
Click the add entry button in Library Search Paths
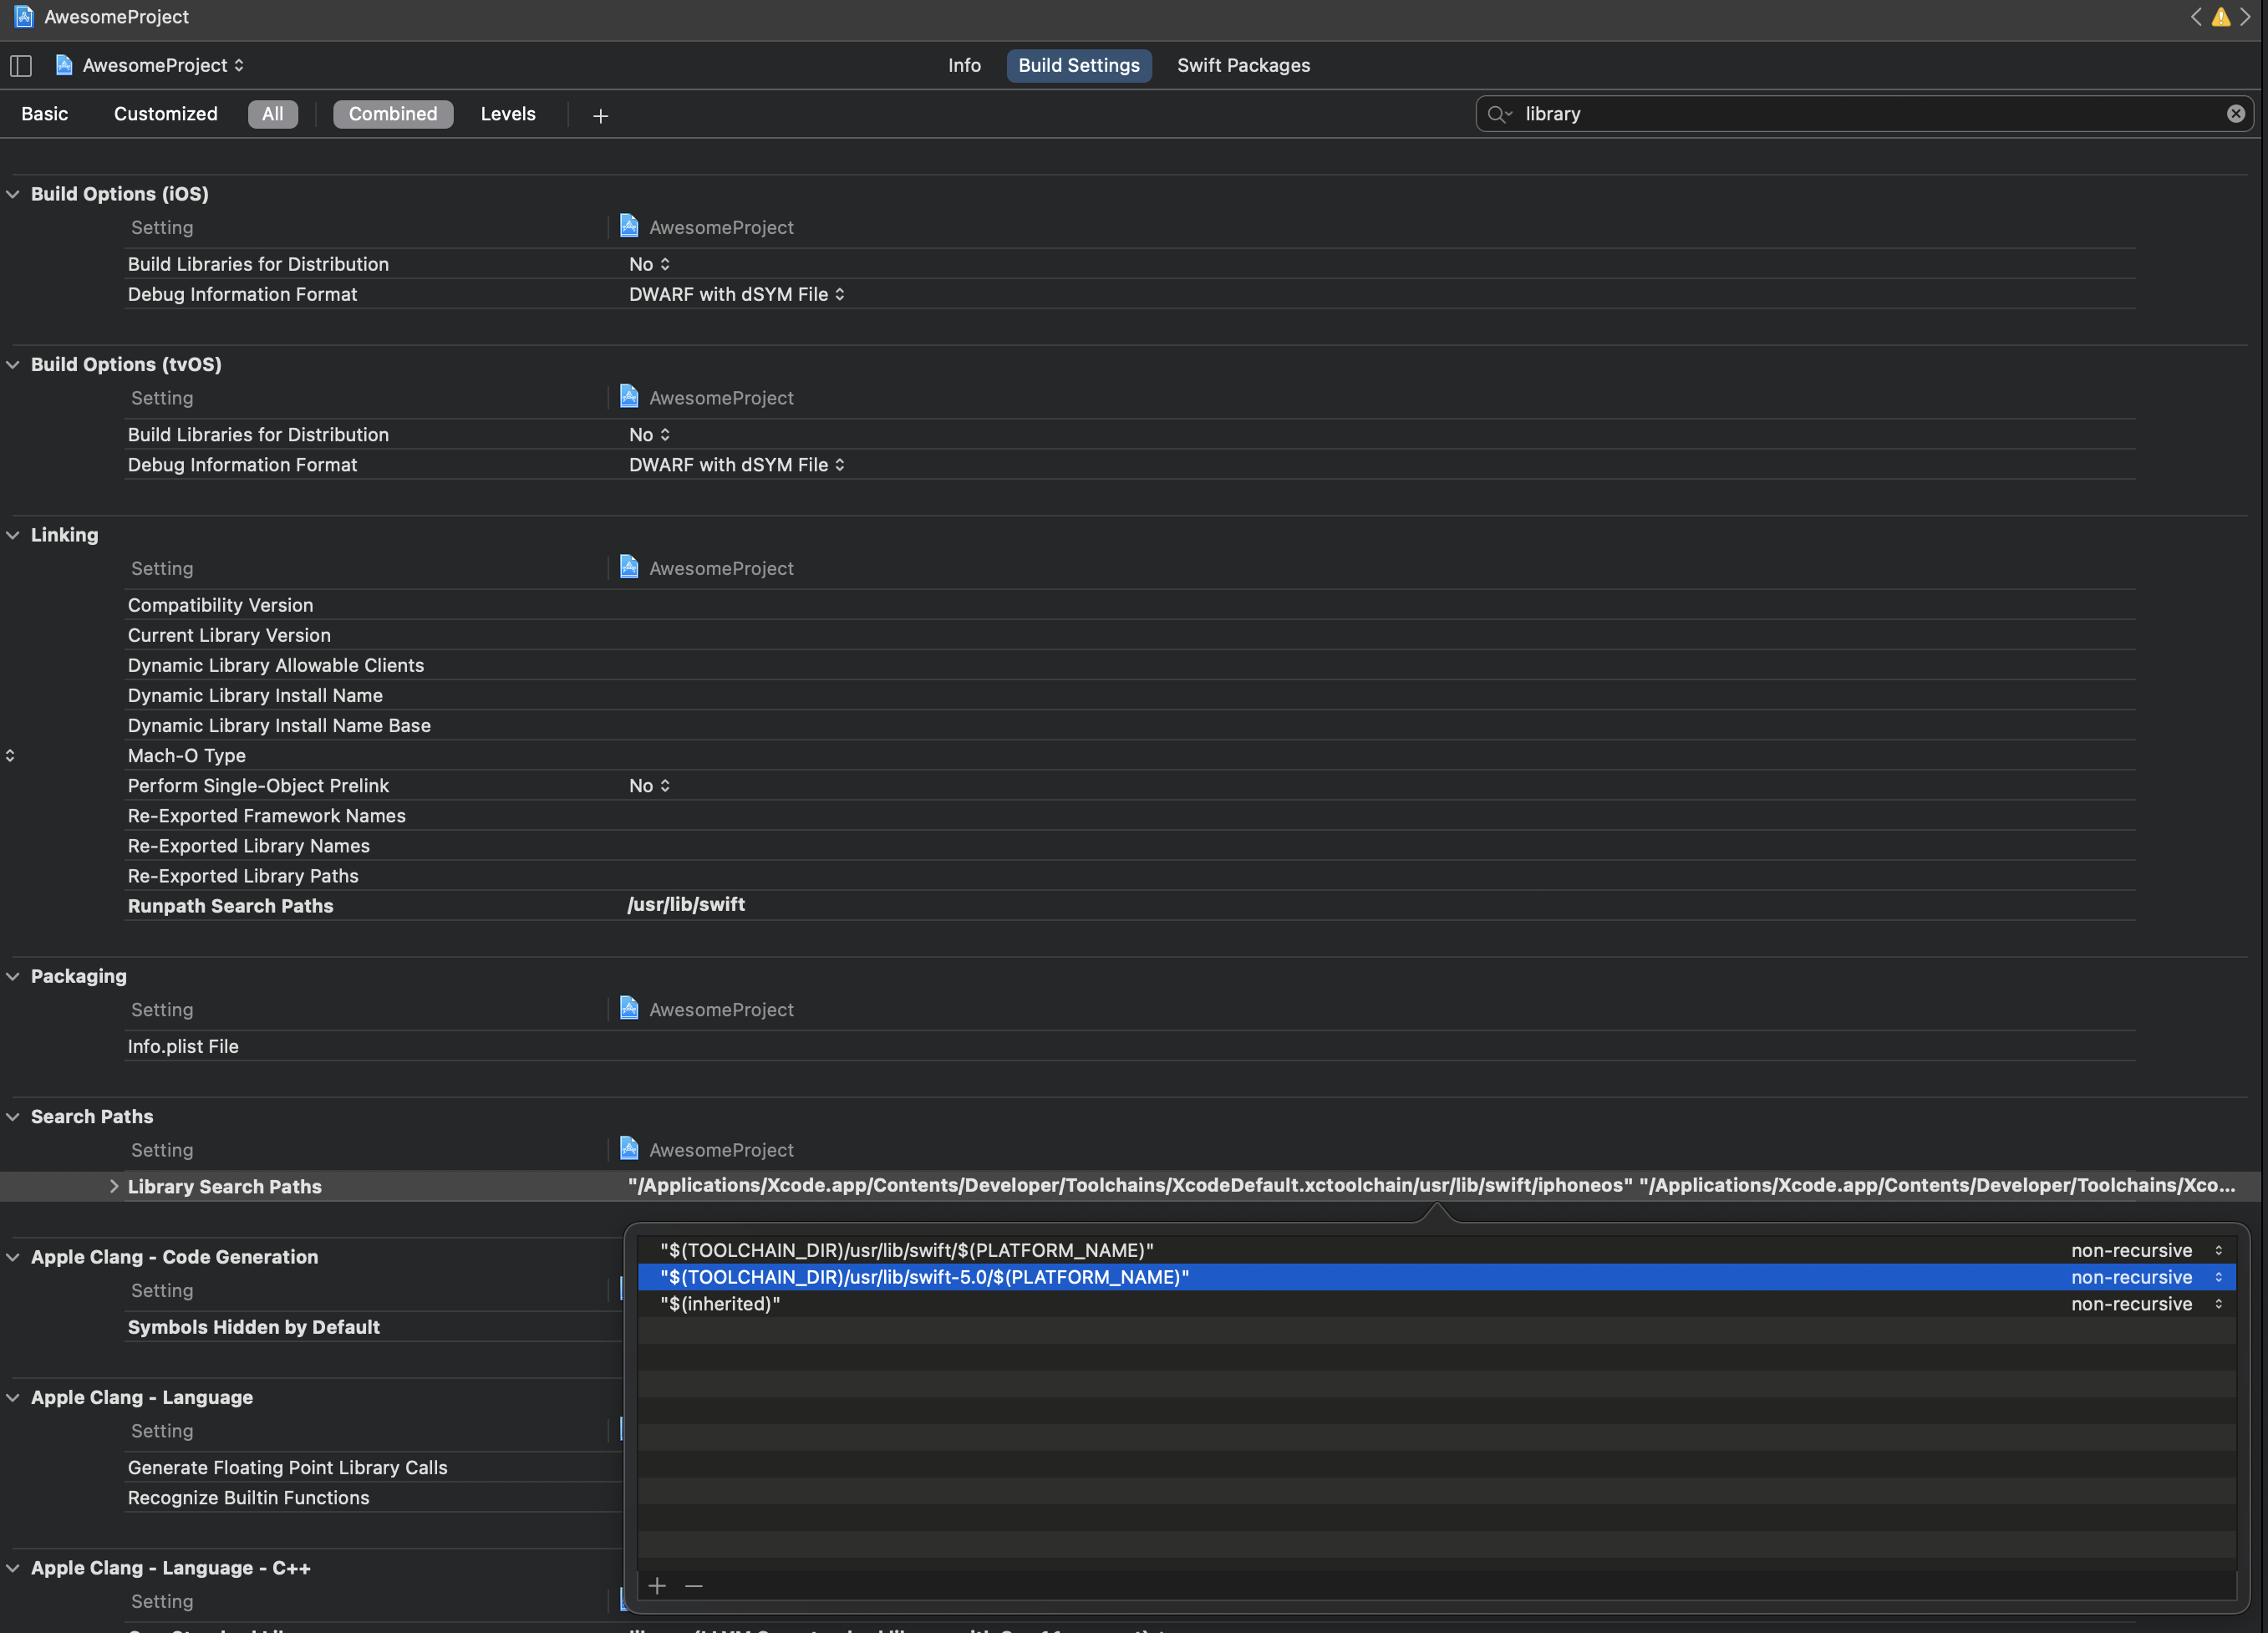point(657,1587)
